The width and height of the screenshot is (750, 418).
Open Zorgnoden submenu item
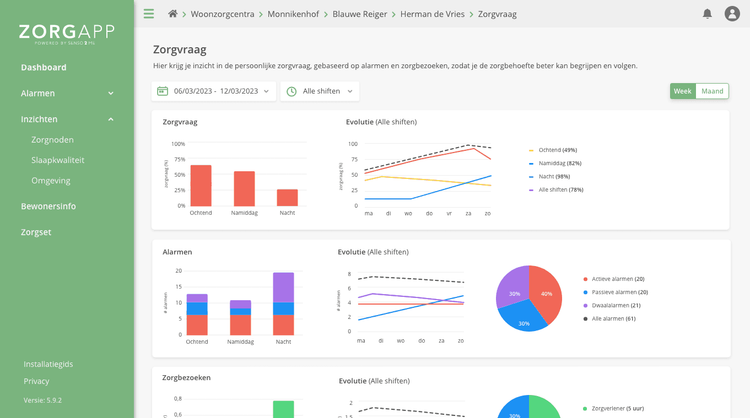[x=52, y=140]
